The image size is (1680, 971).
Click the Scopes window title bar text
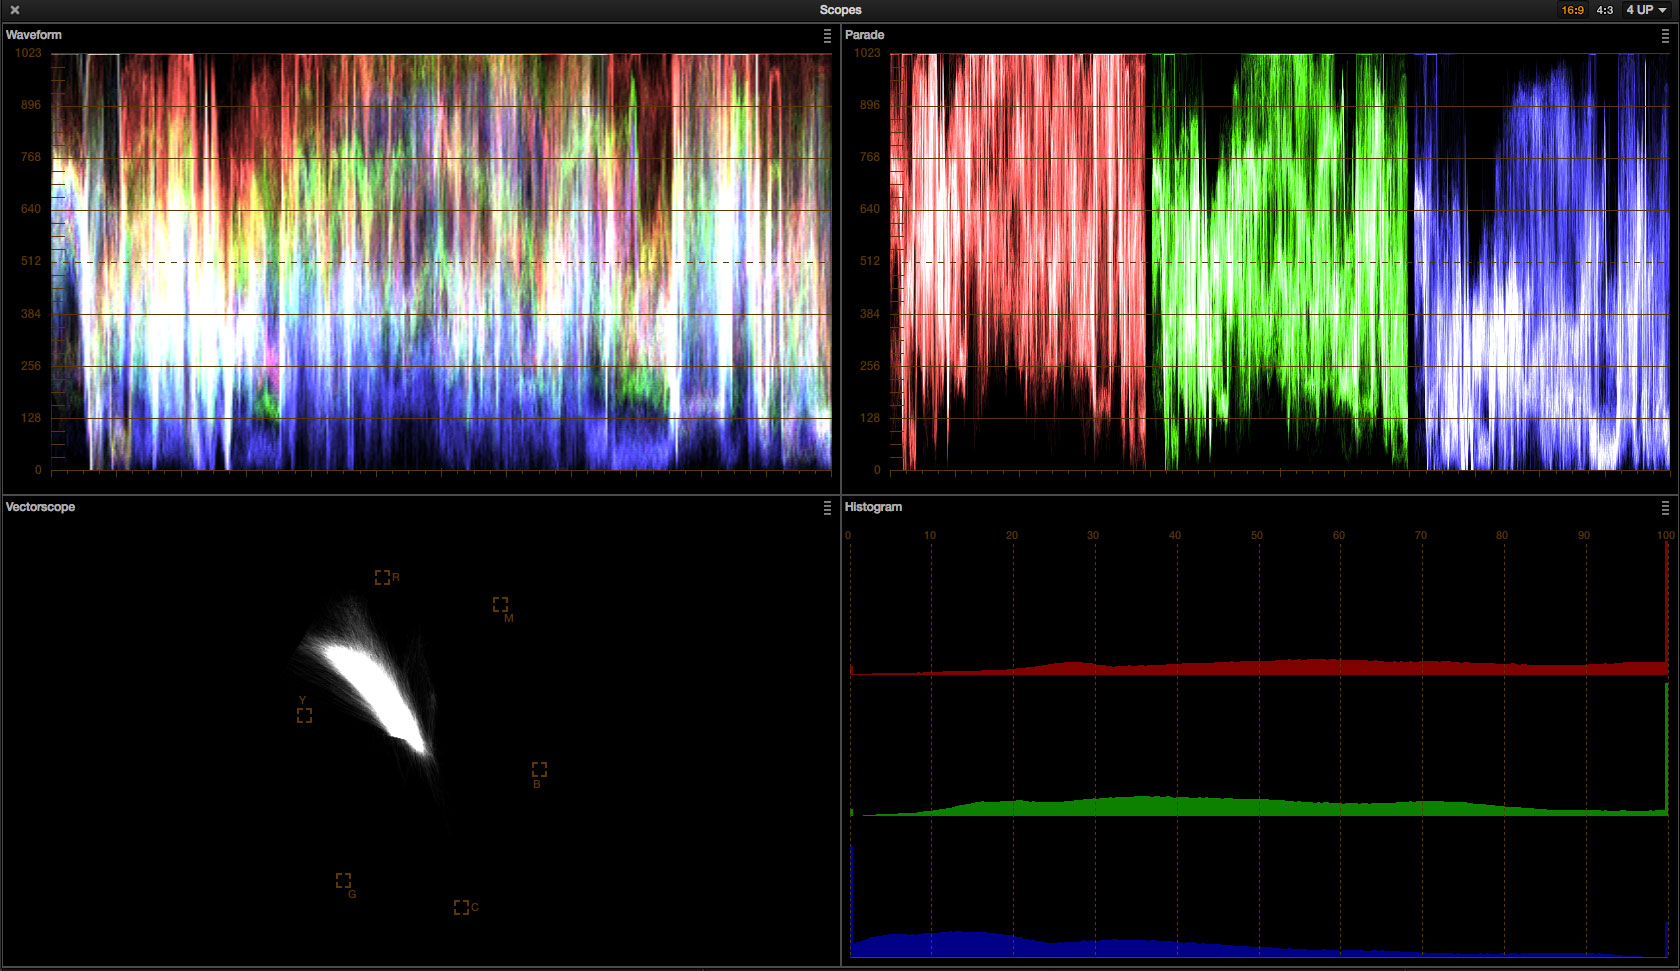pos(840,10)
